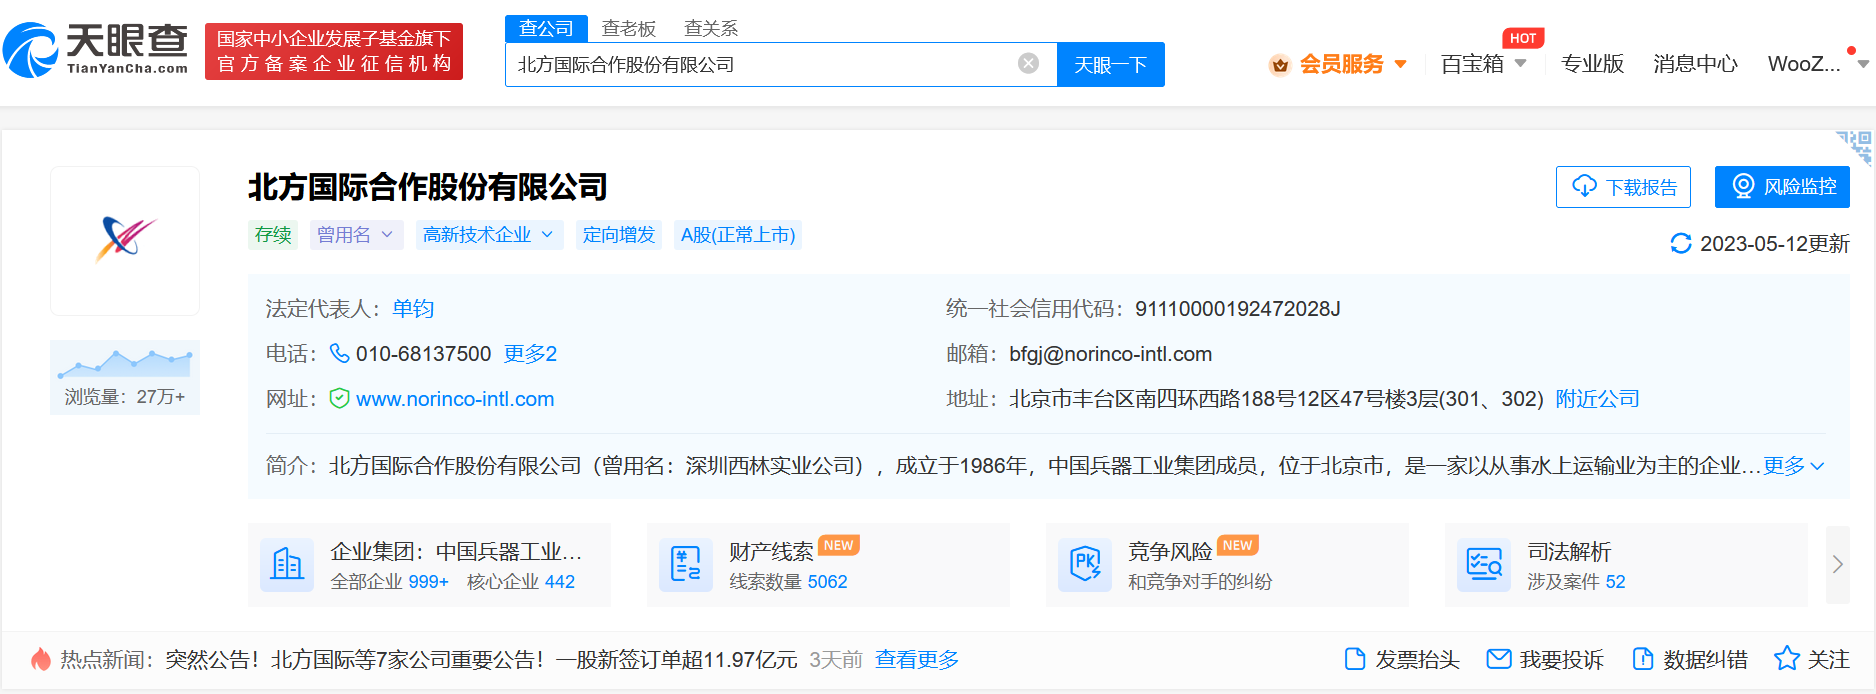Click the 存续 status tag
This screenshot has height=694, width=1876.
click(273, 235)
